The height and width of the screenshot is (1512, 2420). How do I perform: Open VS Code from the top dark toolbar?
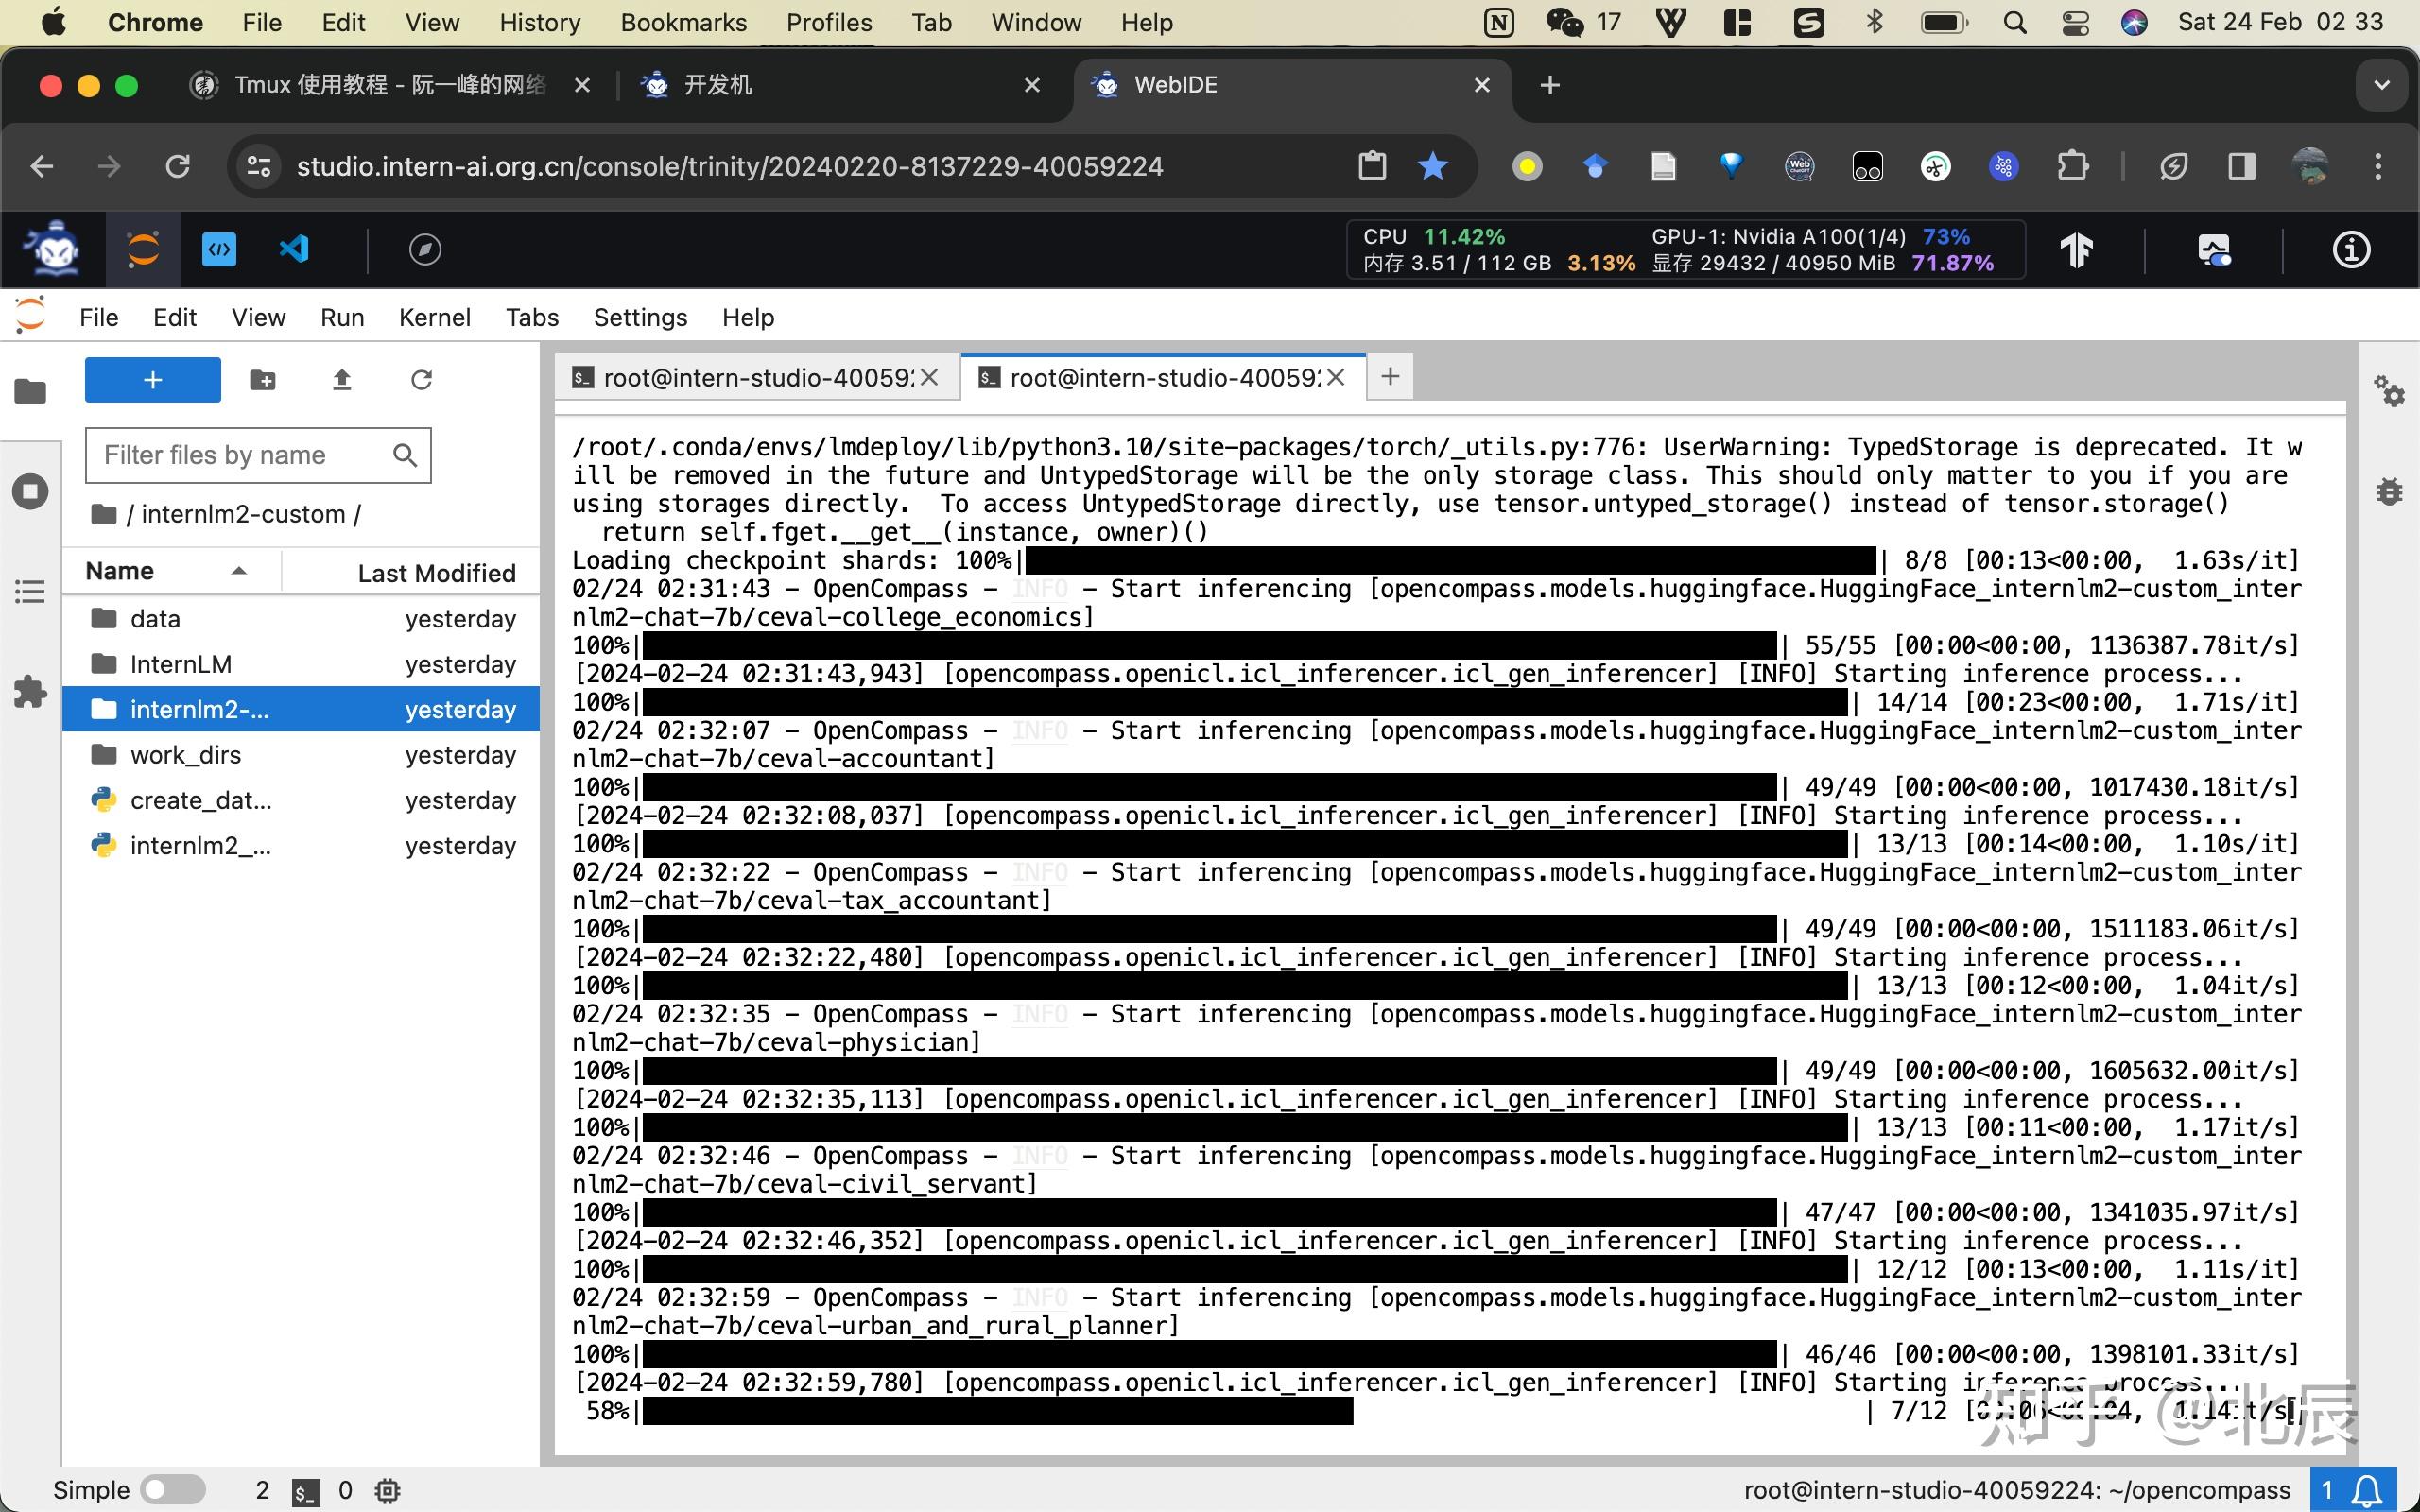tap(293, 250)
